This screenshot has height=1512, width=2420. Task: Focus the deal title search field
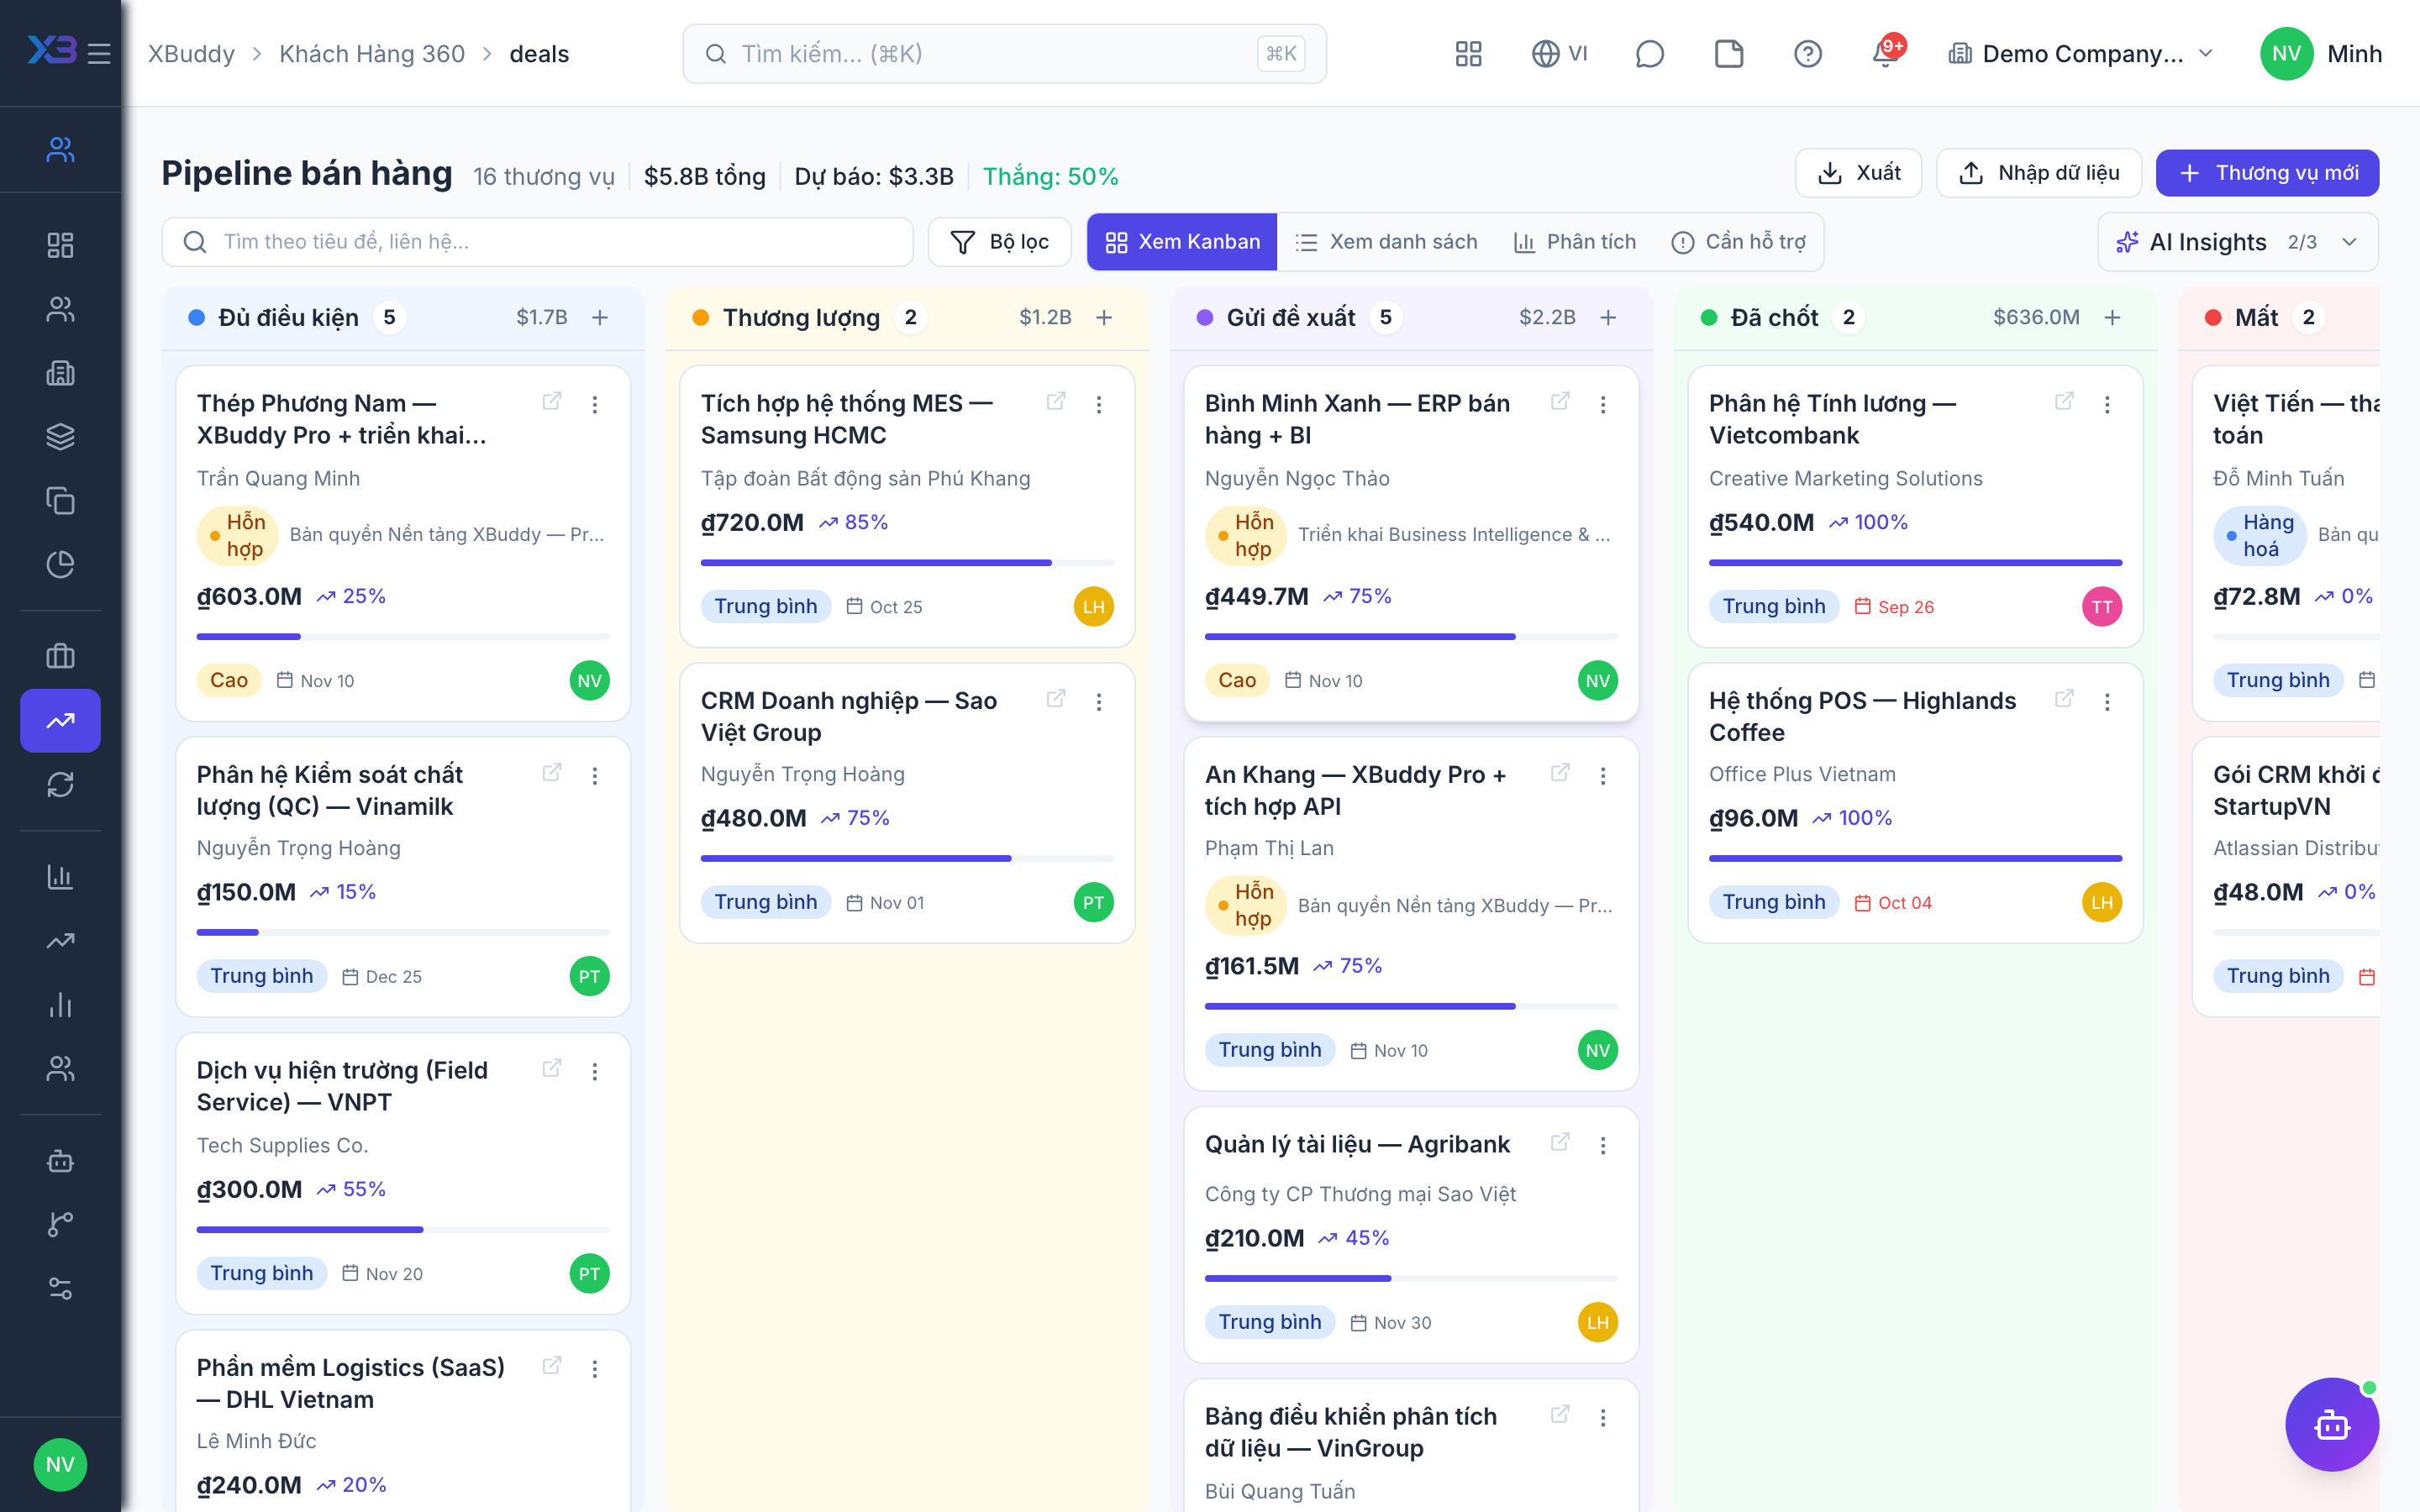(538, 242)
